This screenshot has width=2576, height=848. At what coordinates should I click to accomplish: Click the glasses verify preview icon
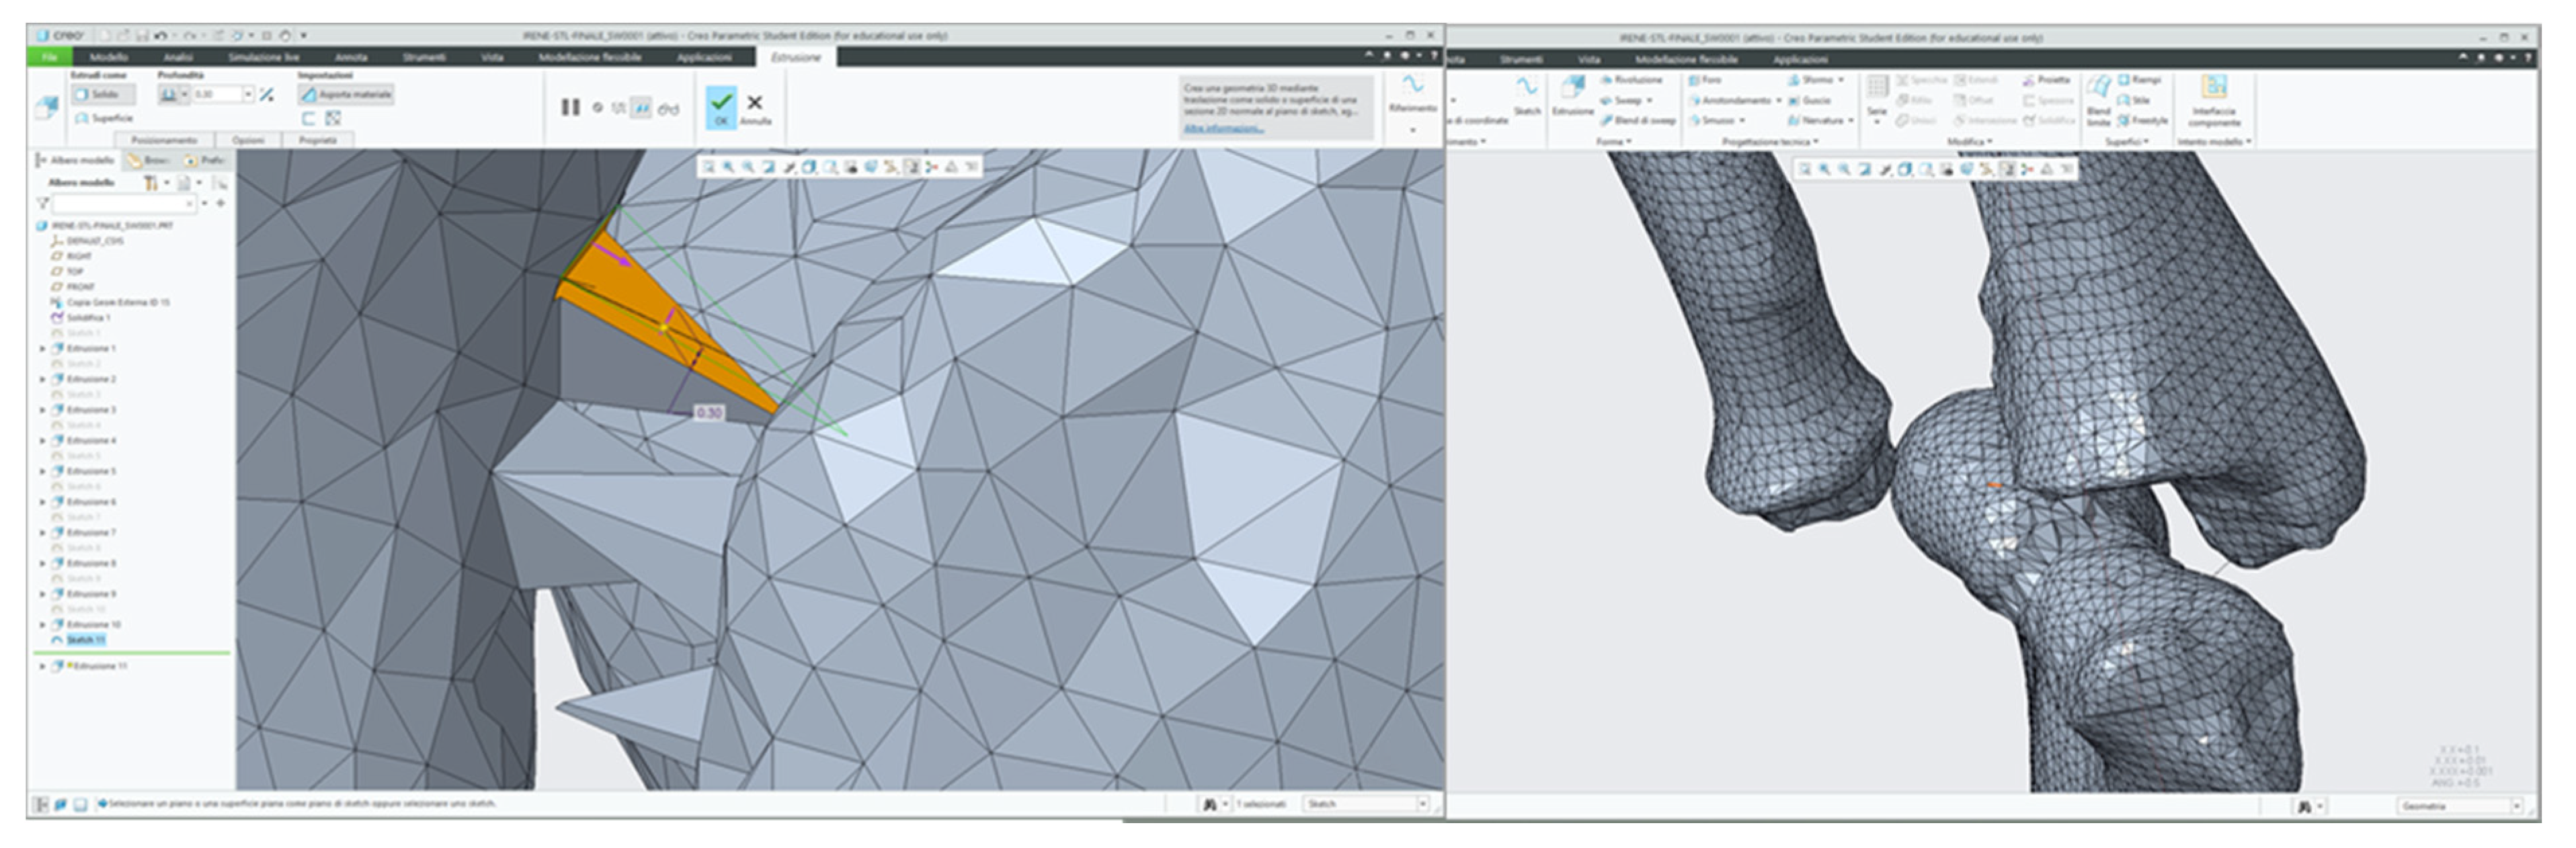click(668, 108)
